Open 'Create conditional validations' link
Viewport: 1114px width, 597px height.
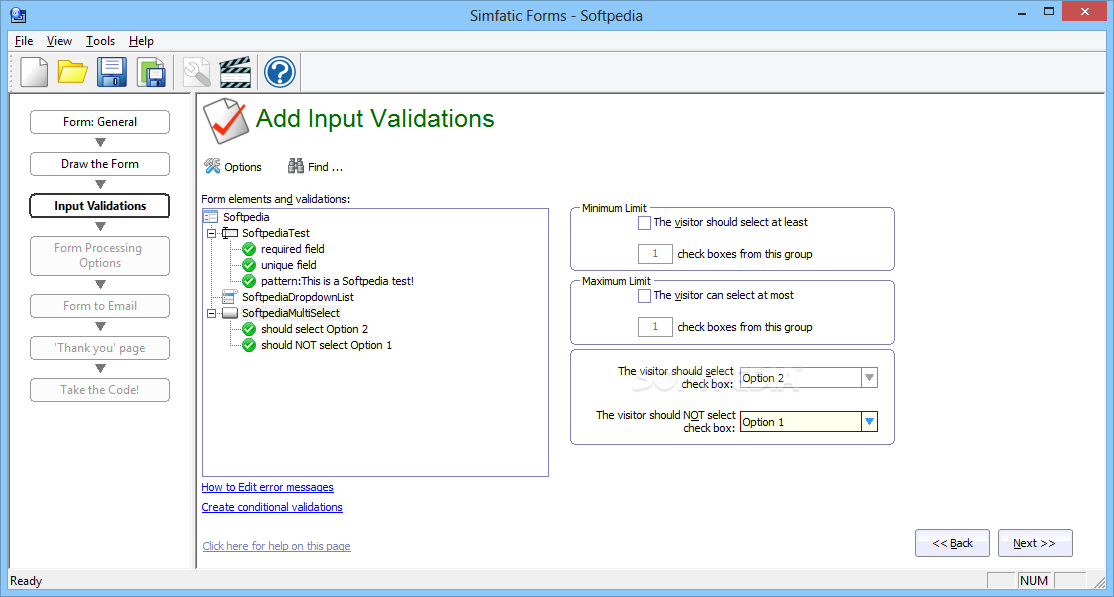pos(272,507)
